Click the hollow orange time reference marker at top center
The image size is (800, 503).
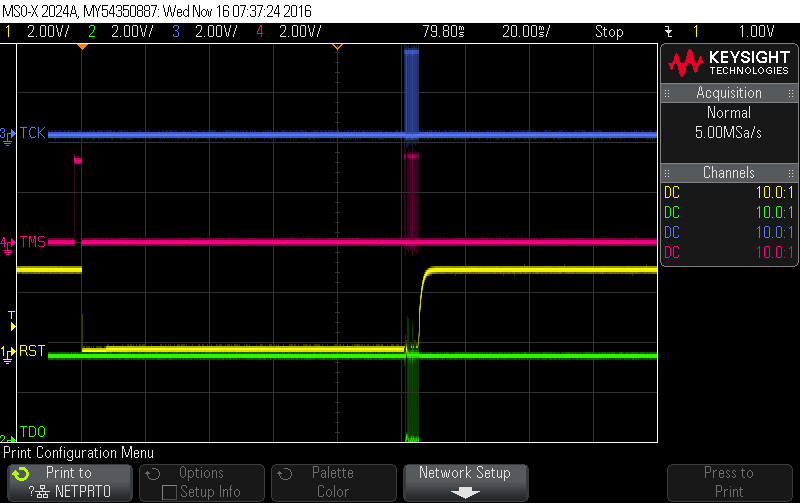pyautogui.click(x=337, y=47)
